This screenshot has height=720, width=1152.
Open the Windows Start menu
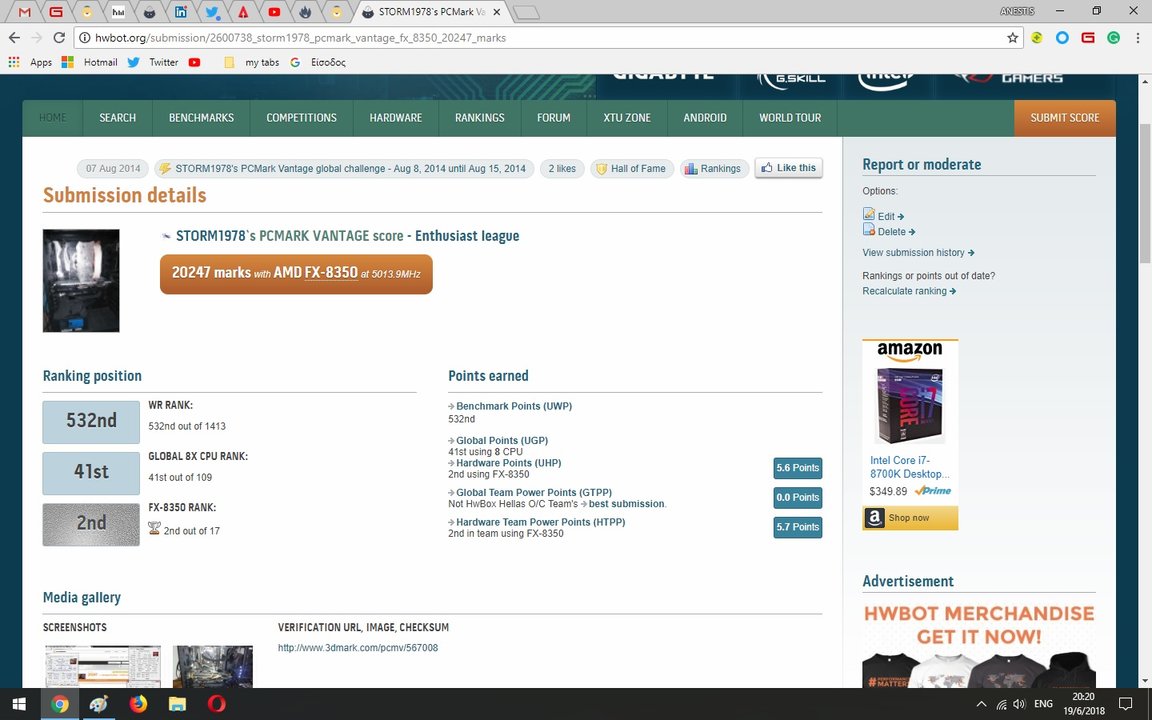point(19,704)
